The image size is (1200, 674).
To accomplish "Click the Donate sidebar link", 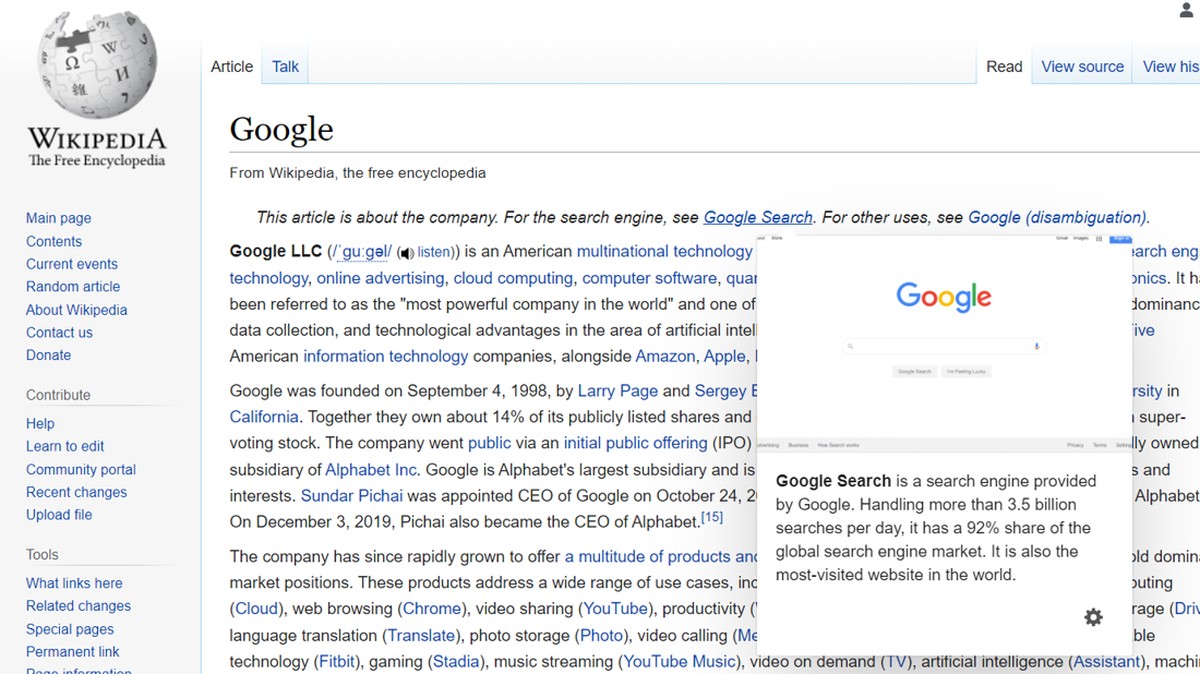I will coord(48,355).
